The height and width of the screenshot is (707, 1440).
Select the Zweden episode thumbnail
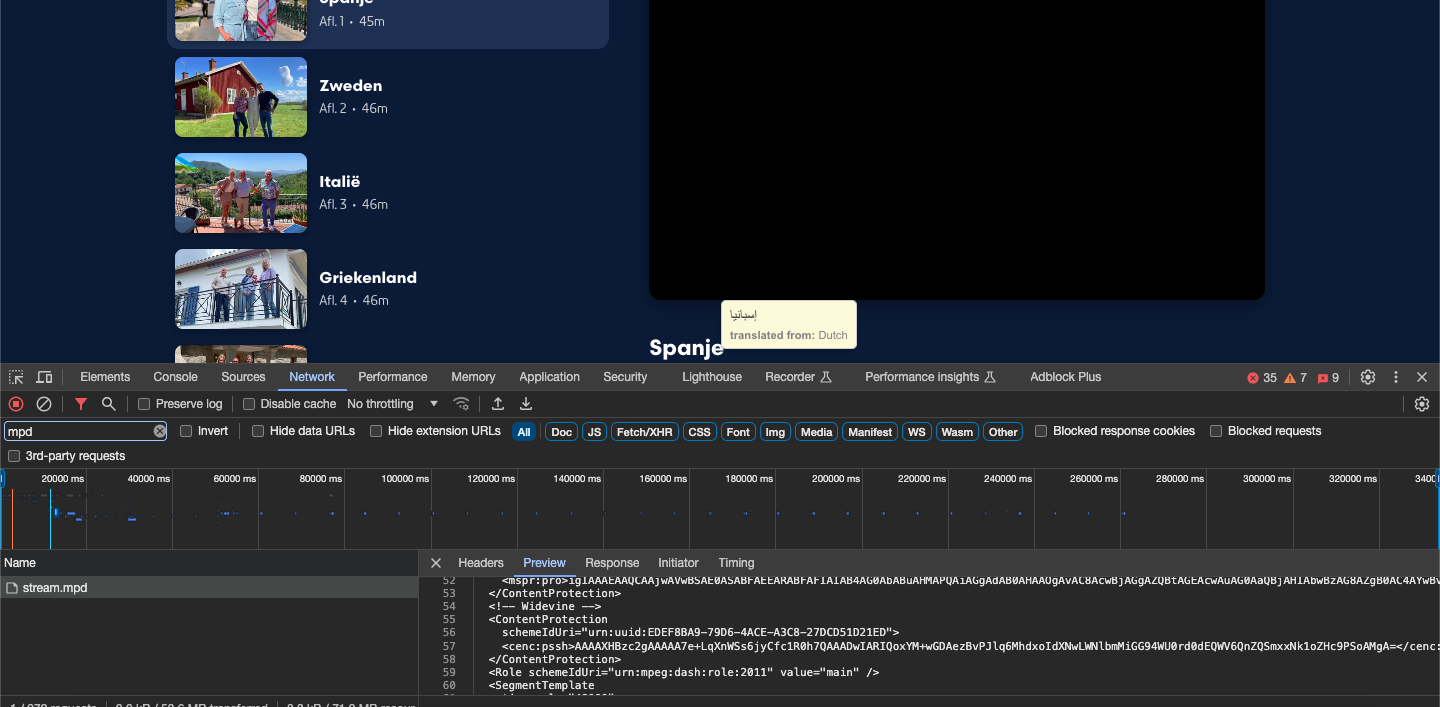click(241, 97)
